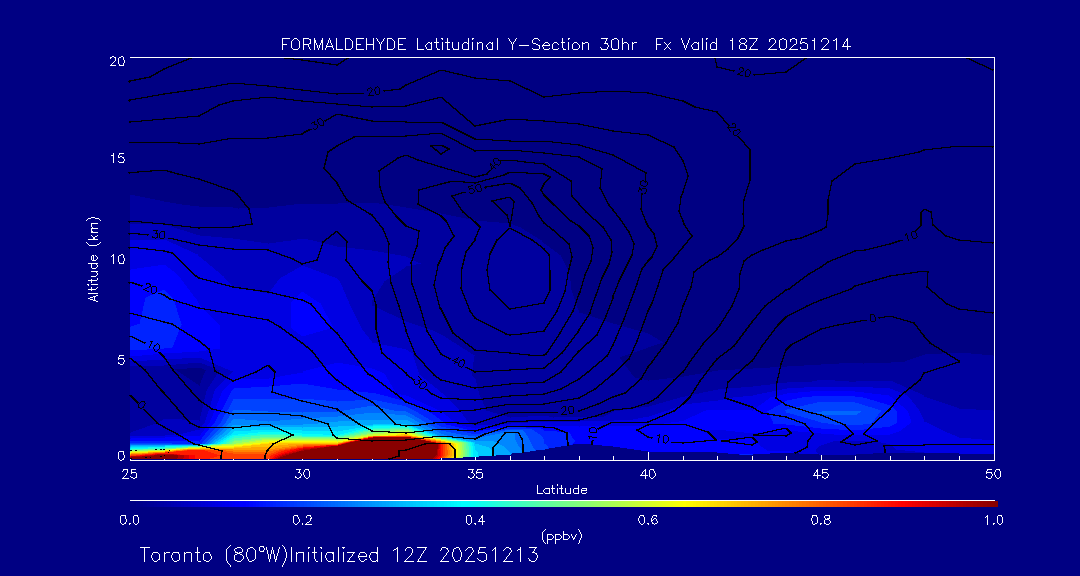Image resolution: width=1080 pixels, height=576 pixels.
Task: Click altitude axis tick label 20
Action: pos(116,61)
